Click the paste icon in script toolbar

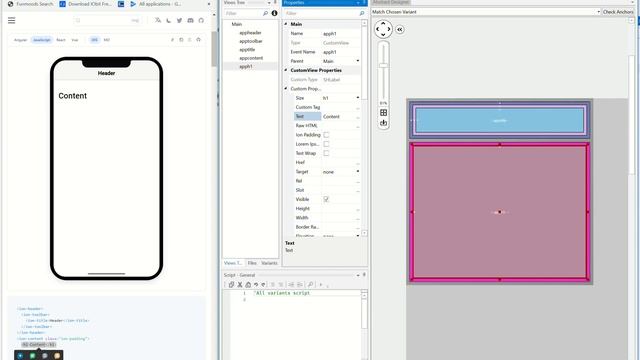click(x=248, y=284)
